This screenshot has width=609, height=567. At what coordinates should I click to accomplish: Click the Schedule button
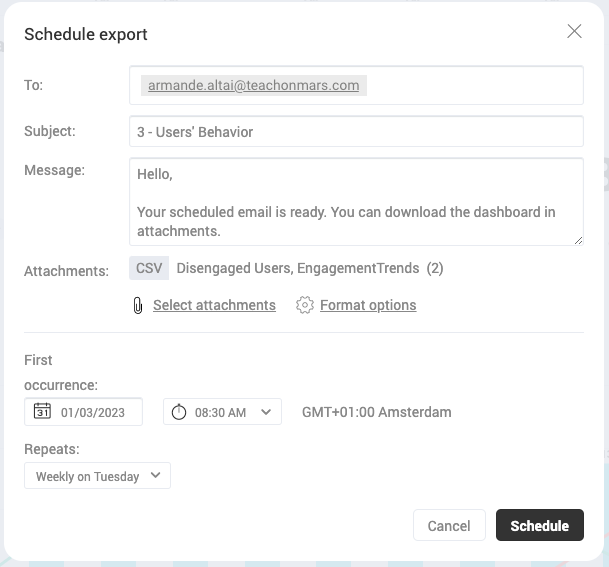coord(539,525)
